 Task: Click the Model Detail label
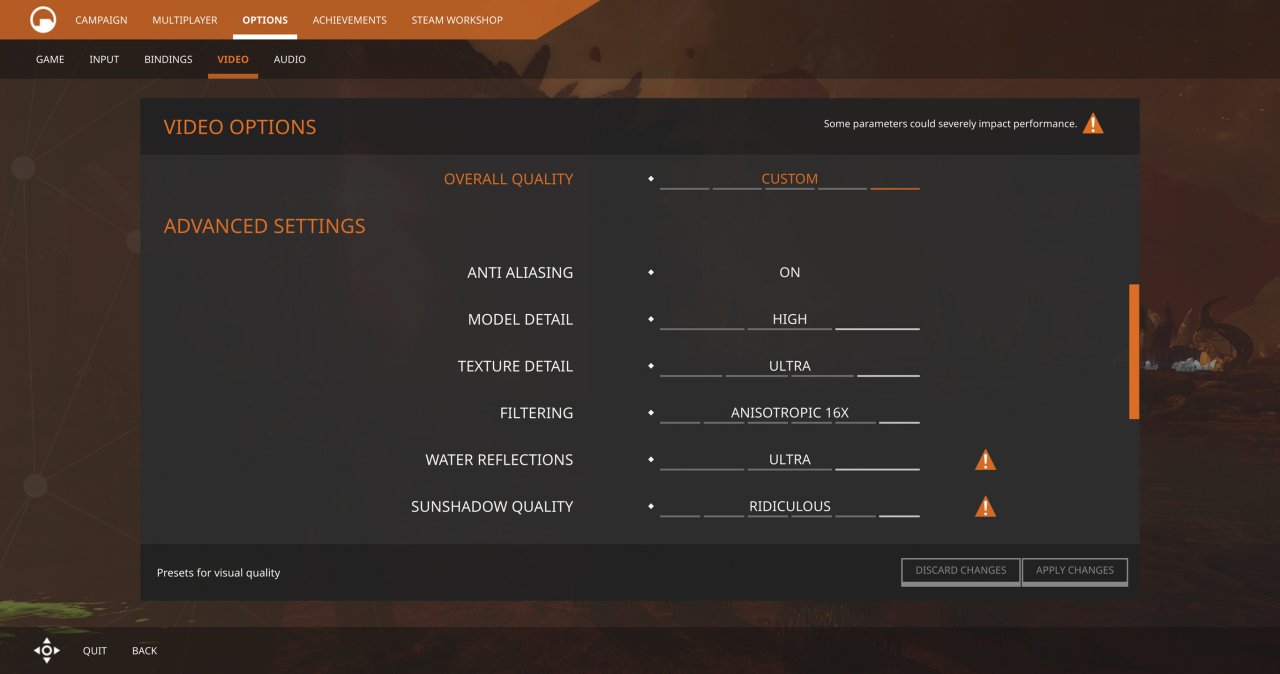coord(520,319)
